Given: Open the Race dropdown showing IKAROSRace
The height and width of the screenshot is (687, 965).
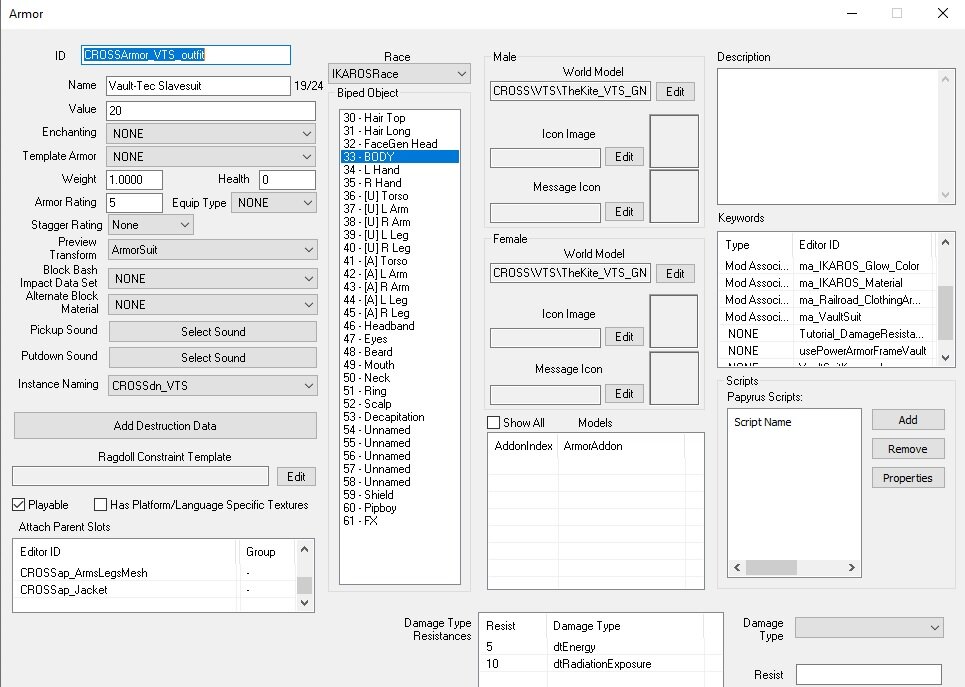Looking at the screenshot, I should (399, 74).
